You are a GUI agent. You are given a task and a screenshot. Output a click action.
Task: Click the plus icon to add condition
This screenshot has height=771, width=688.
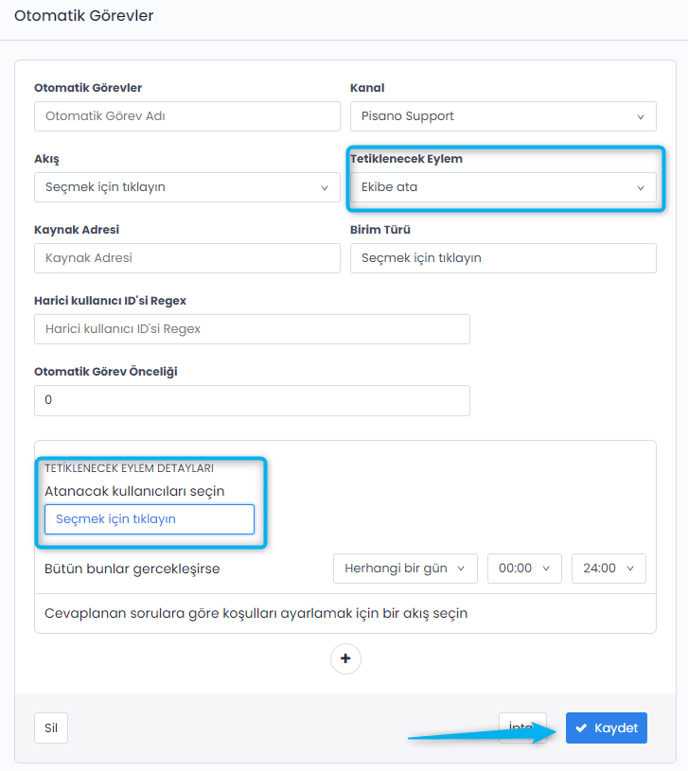coord(346,659)
